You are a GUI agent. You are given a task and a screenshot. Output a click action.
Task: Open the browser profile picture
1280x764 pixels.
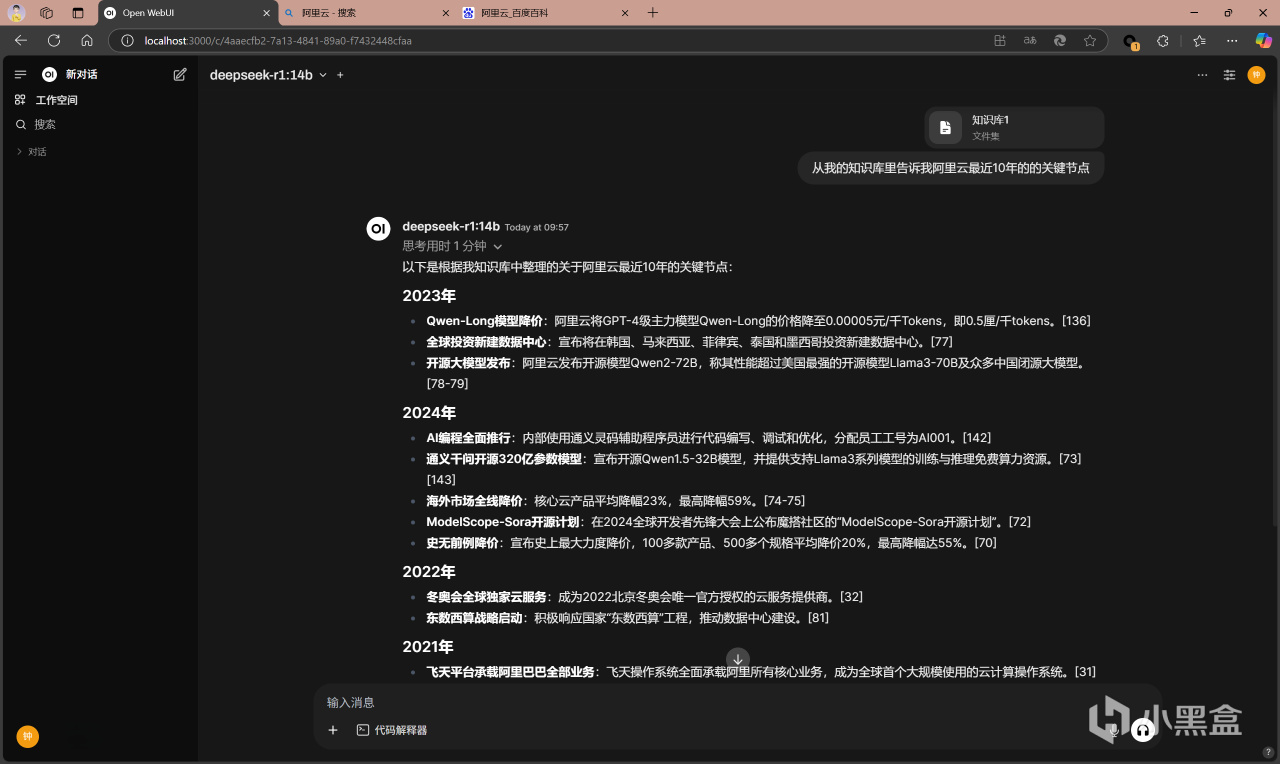point(17,13)
